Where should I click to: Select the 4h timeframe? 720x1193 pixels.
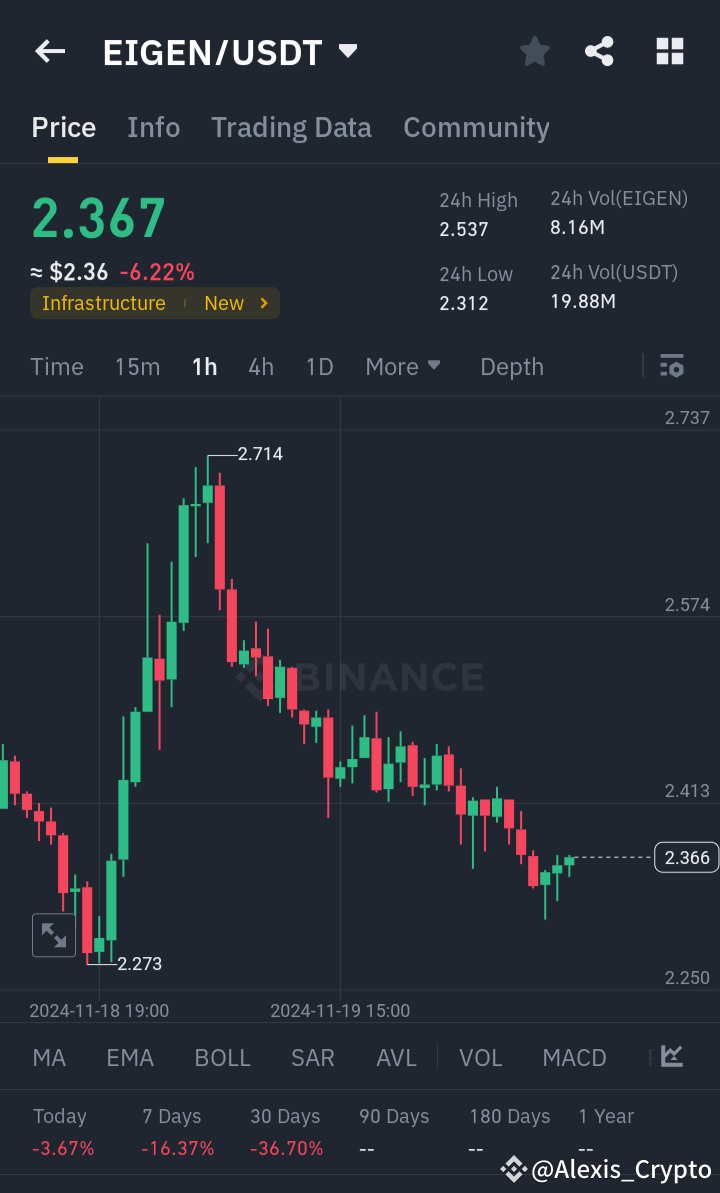(260, 367)
